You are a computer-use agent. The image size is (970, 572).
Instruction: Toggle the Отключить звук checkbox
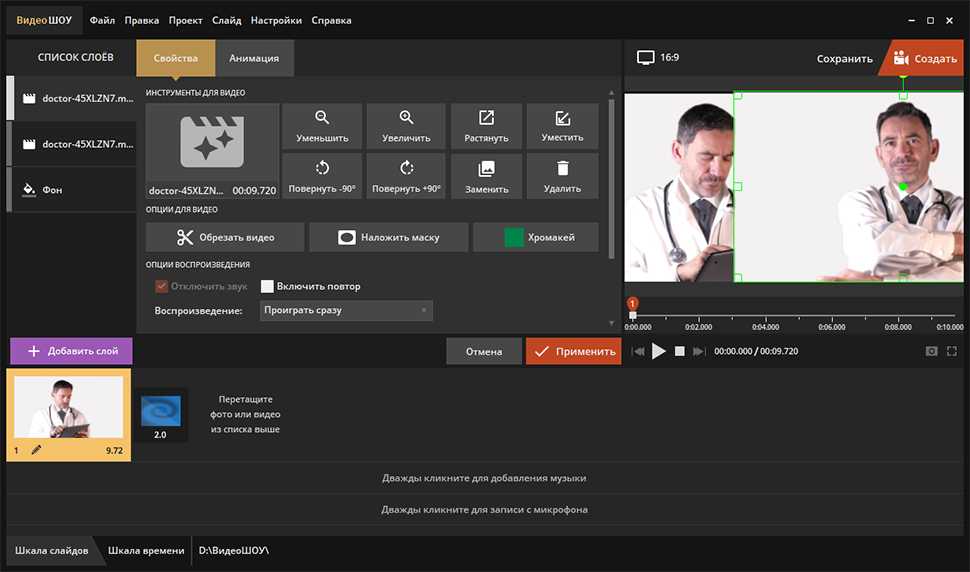(x=160, y=286)
